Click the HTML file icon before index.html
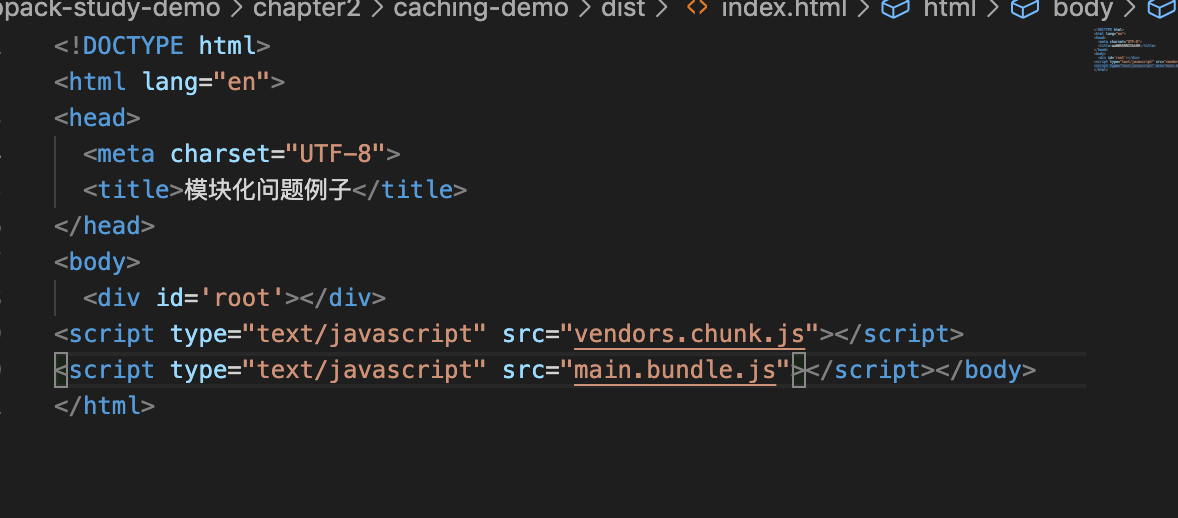 pos(697,10)
